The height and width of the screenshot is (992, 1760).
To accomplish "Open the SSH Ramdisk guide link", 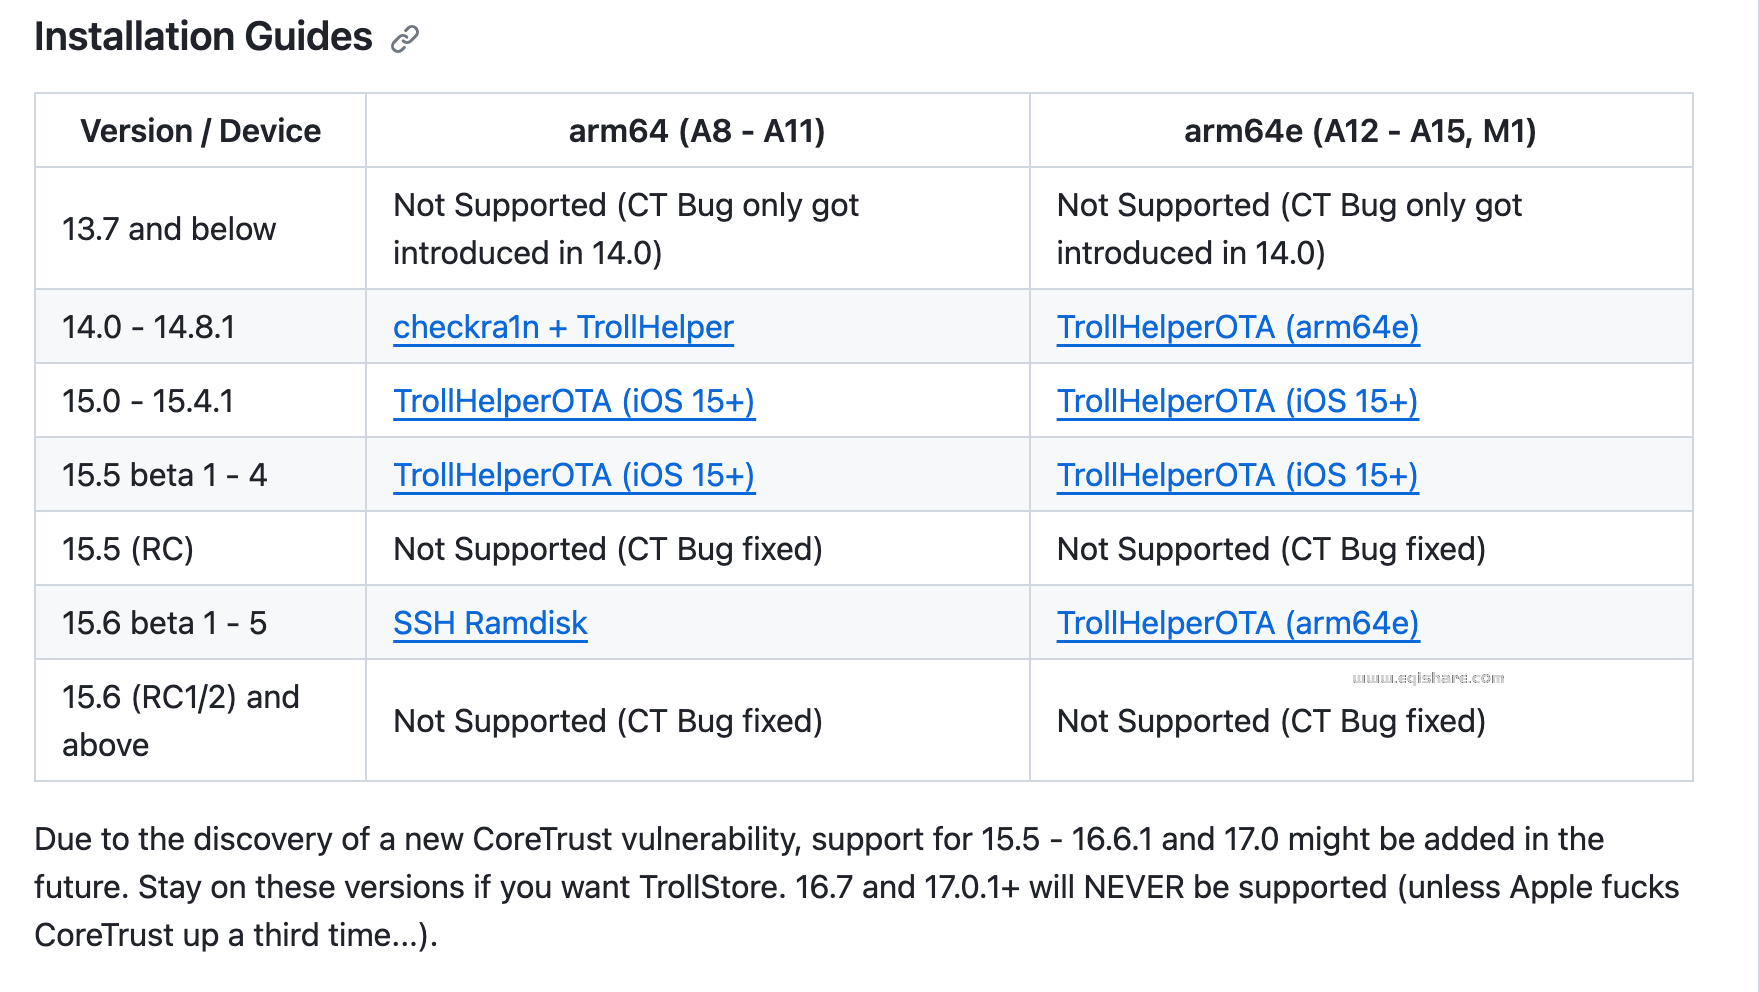I will (x=490, y=623).
